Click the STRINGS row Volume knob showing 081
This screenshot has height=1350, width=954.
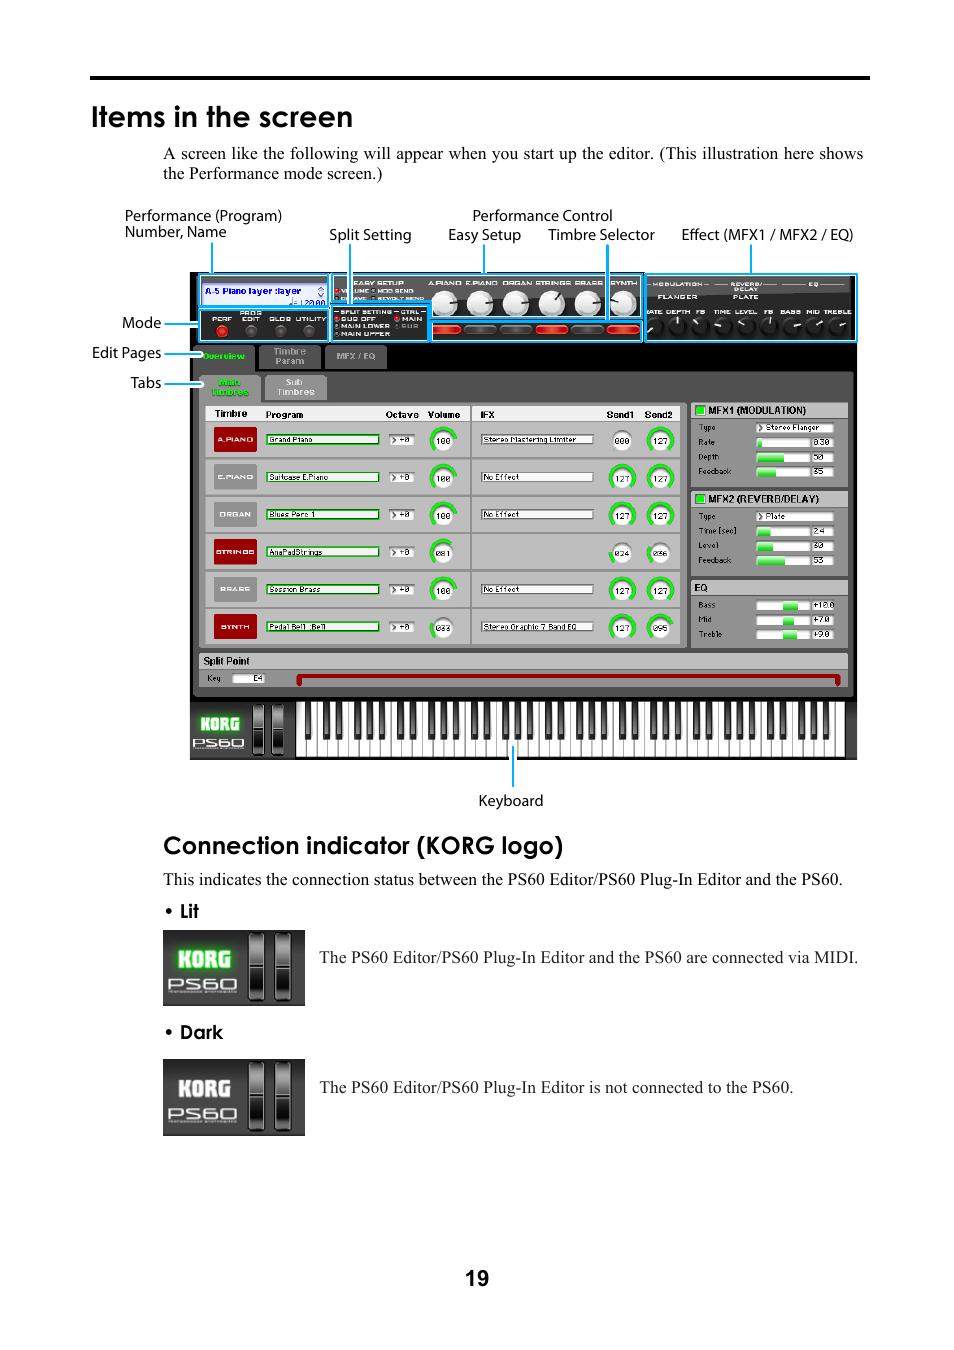[443, 552]
